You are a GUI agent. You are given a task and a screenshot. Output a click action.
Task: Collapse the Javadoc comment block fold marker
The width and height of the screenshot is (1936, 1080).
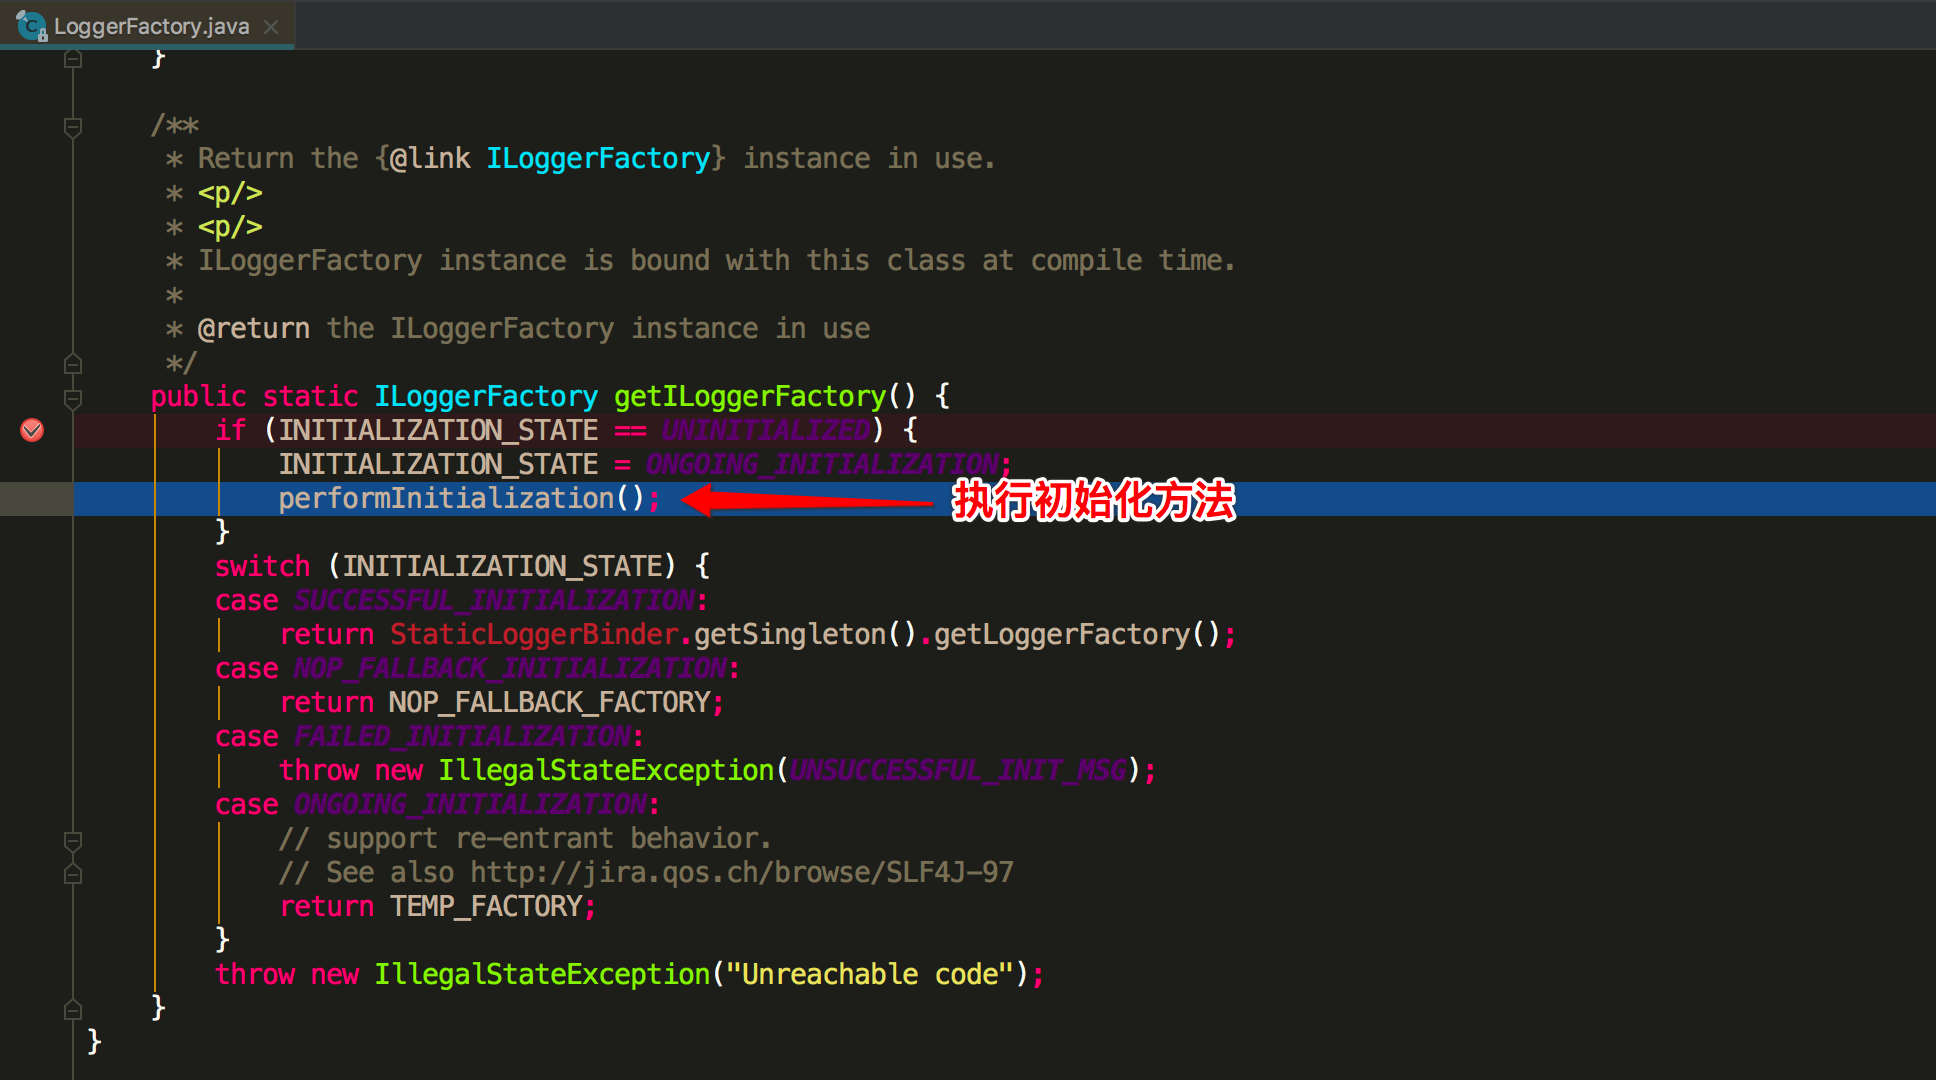[x=71, y=126]
